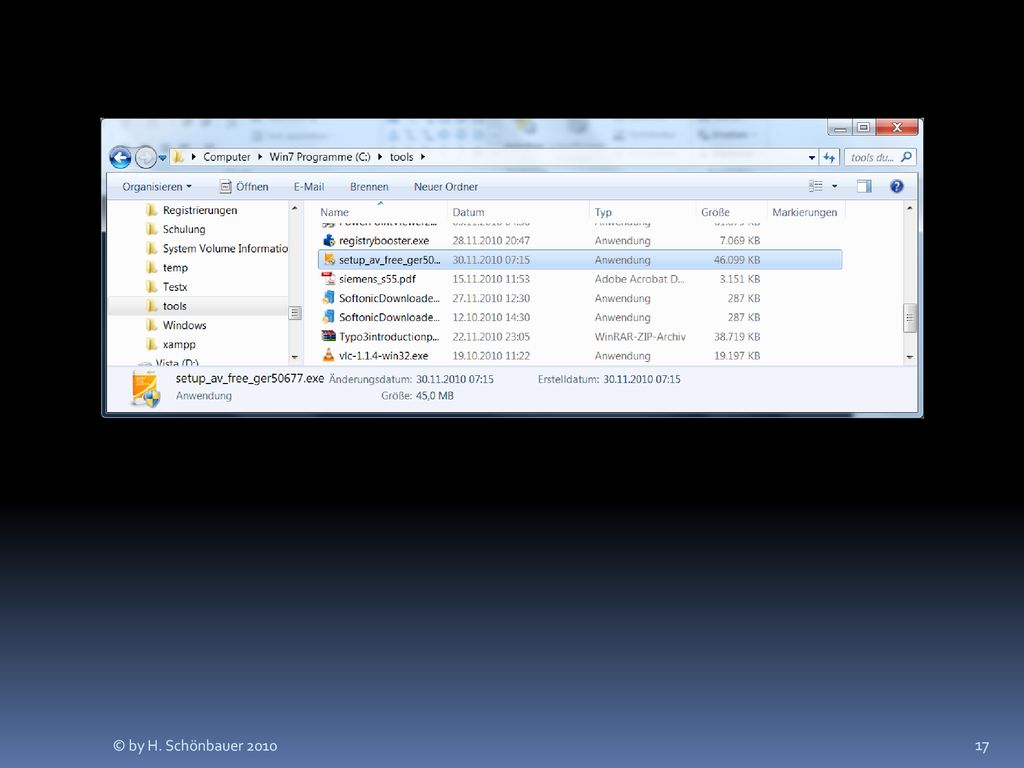The image size is (1024, 768).
Task: Open help with the question mark icon
Action: click(x=897, y=186)
